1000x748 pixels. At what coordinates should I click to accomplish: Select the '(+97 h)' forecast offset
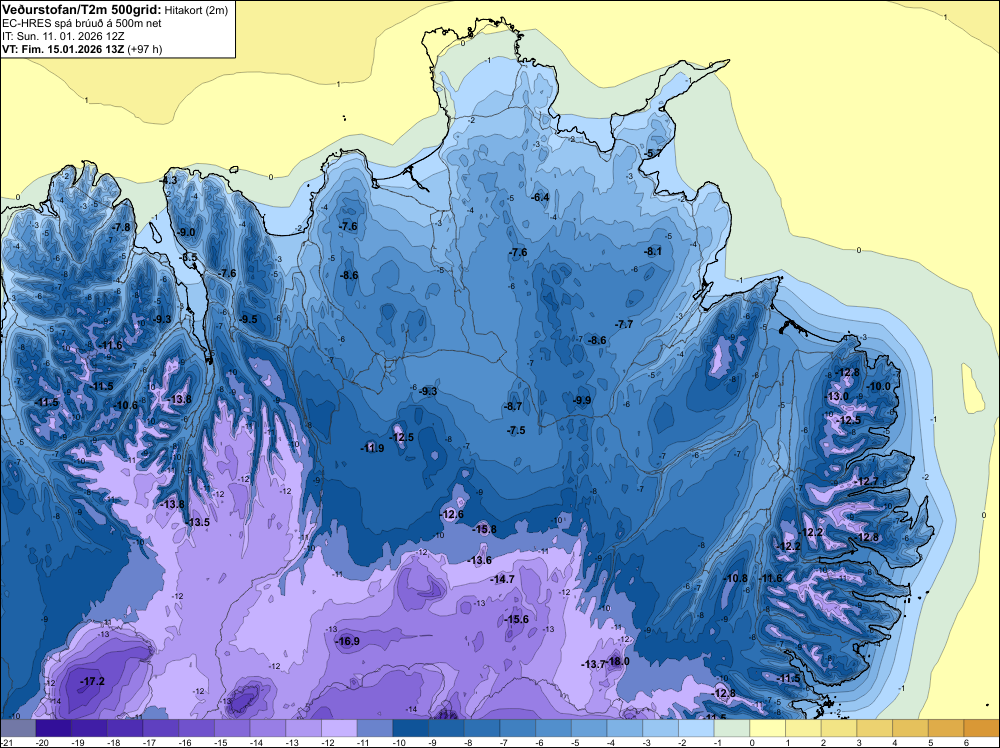tap(145, 49)
